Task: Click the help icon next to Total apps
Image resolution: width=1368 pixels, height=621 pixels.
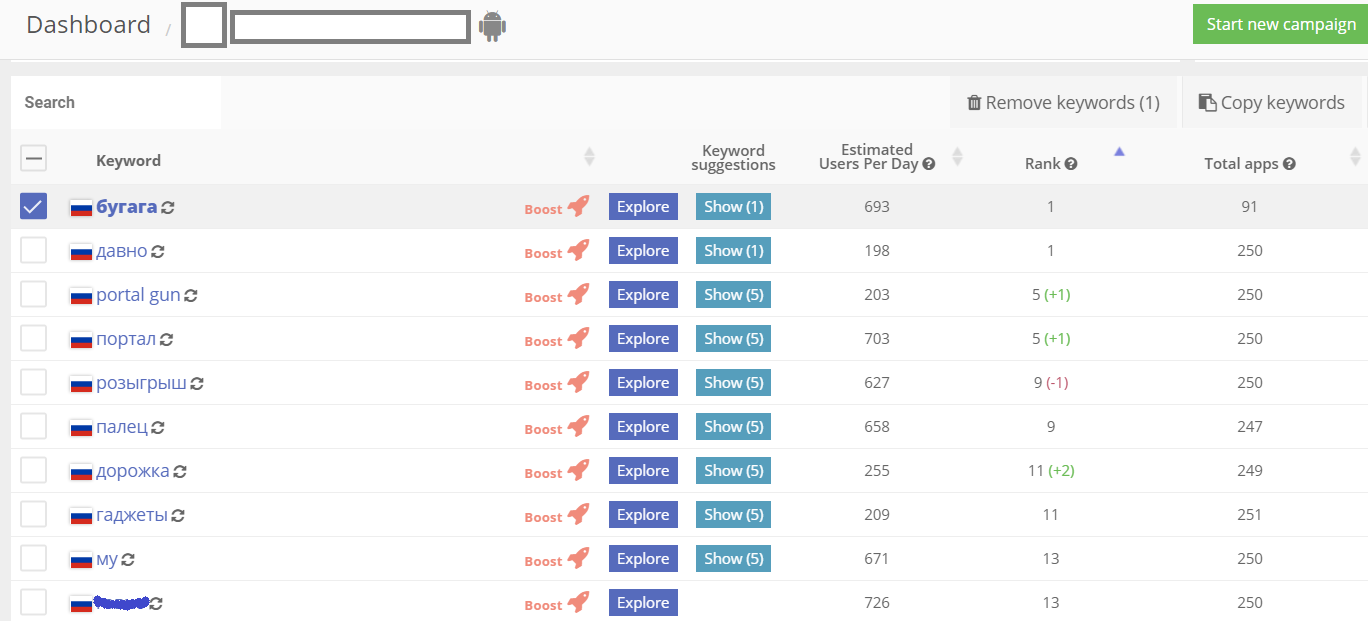Action: [x=1289, y=164]
